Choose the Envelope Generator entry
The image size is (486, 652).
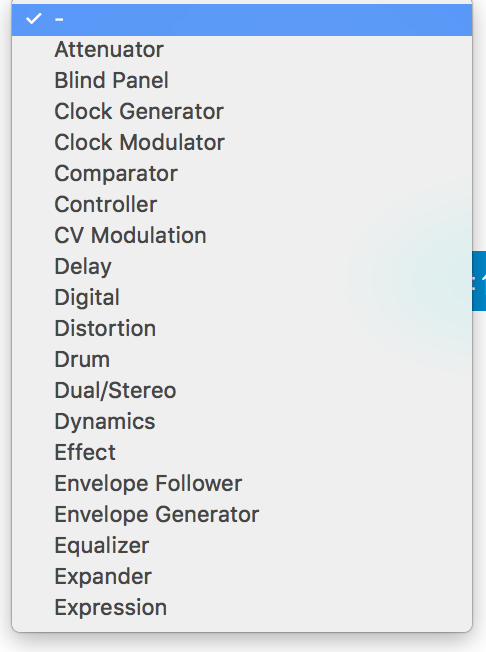242,514
